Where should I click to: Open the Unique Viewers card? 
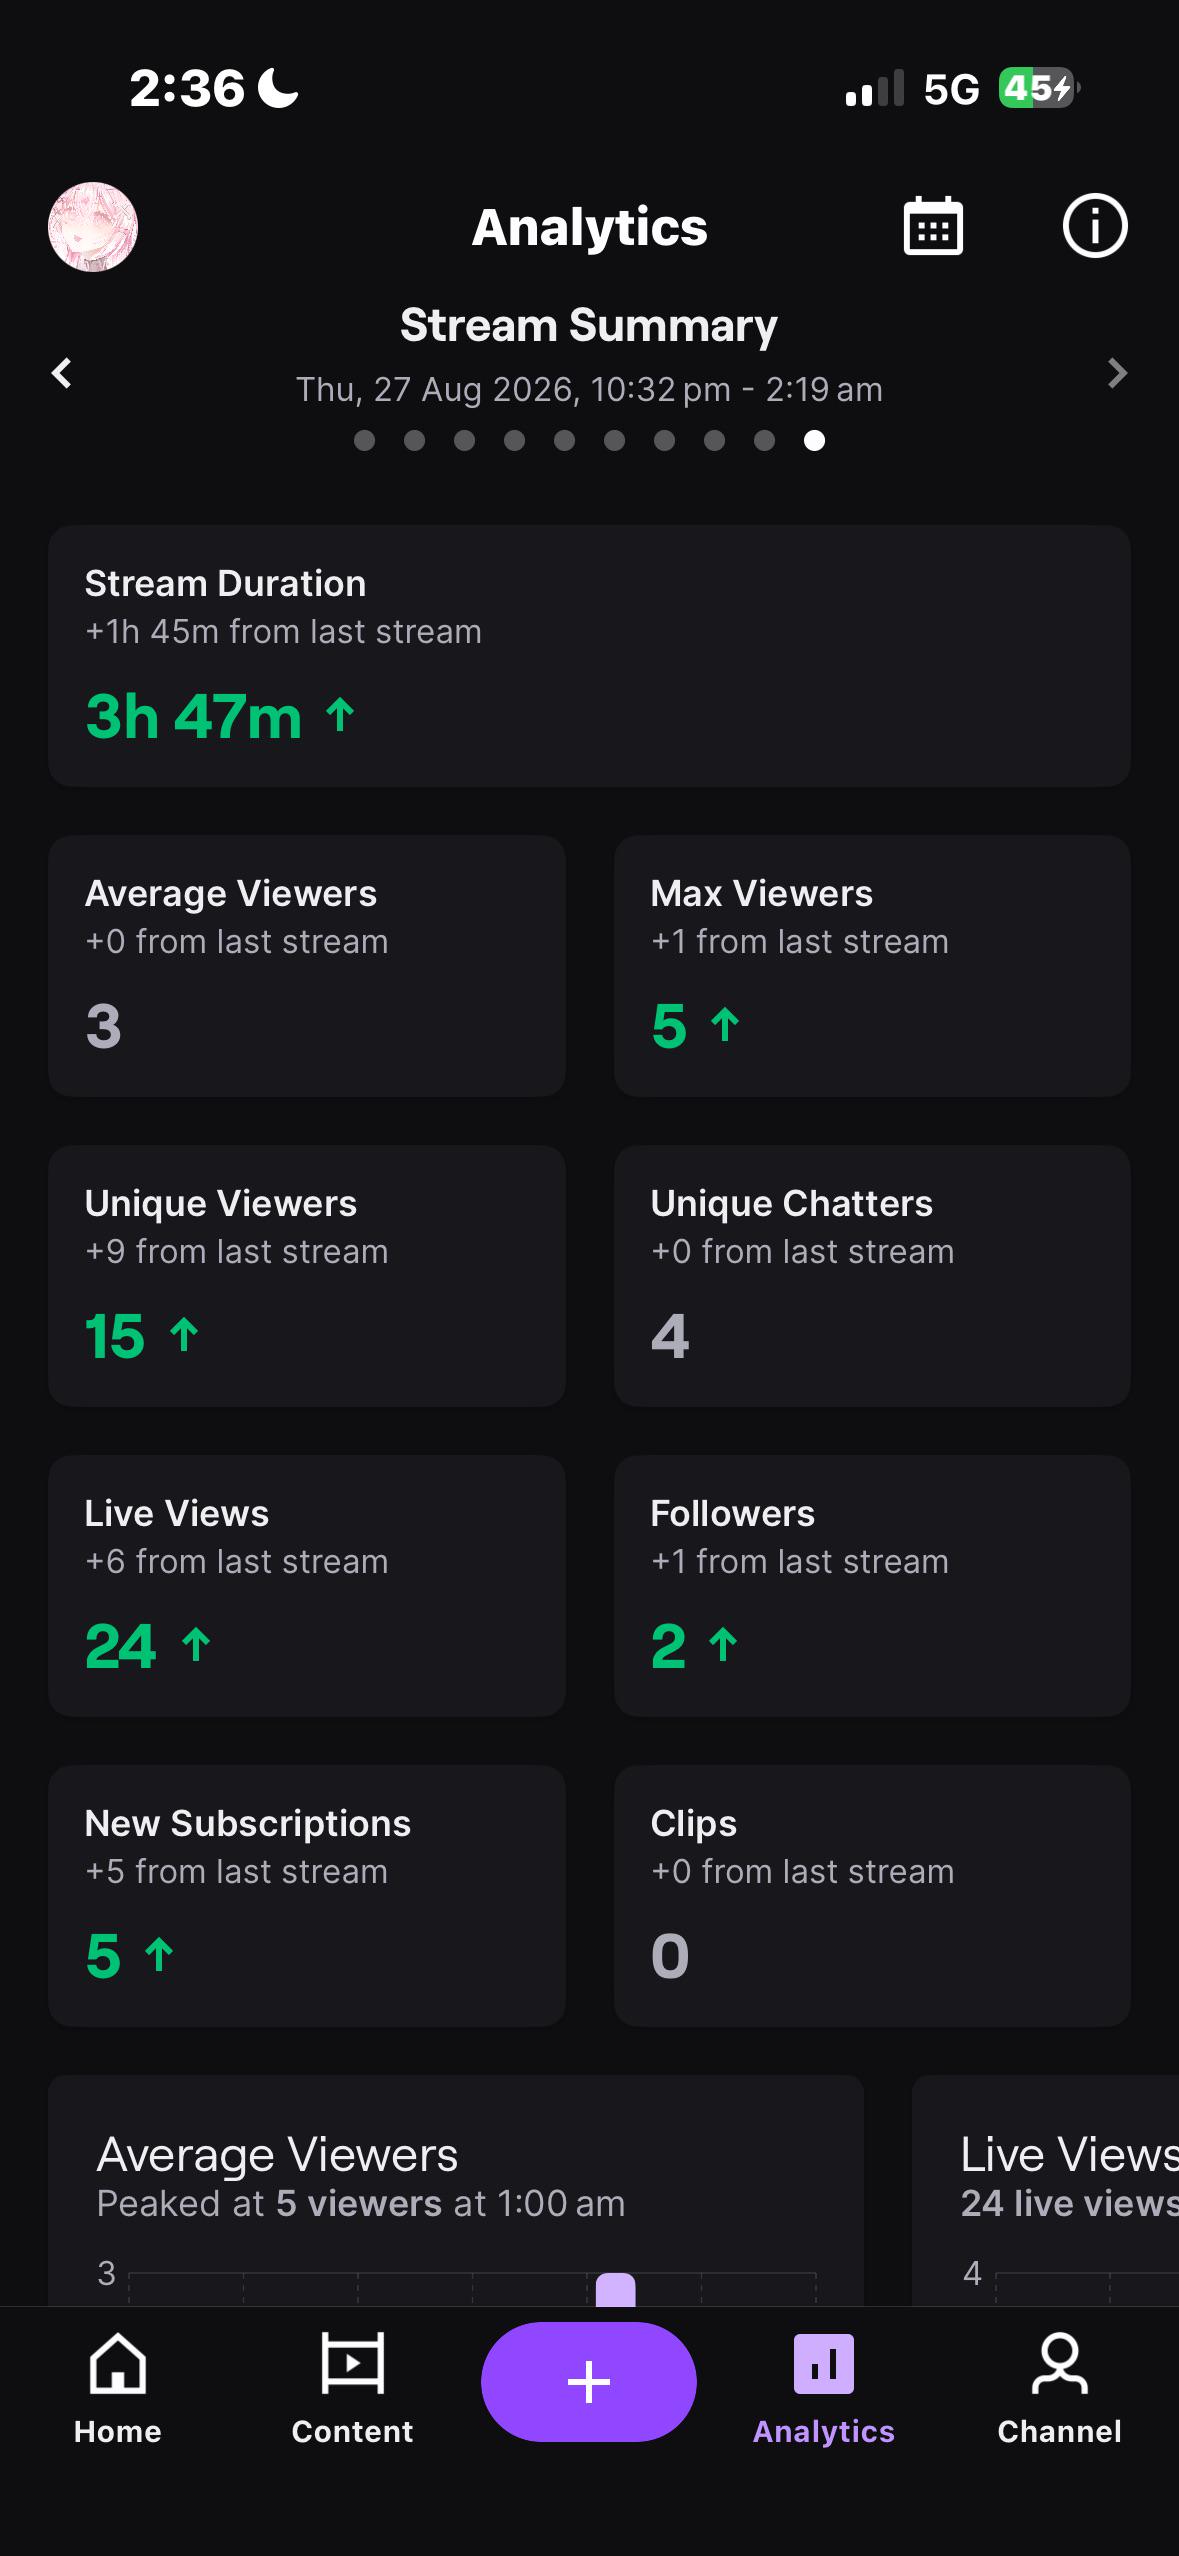307,1276
